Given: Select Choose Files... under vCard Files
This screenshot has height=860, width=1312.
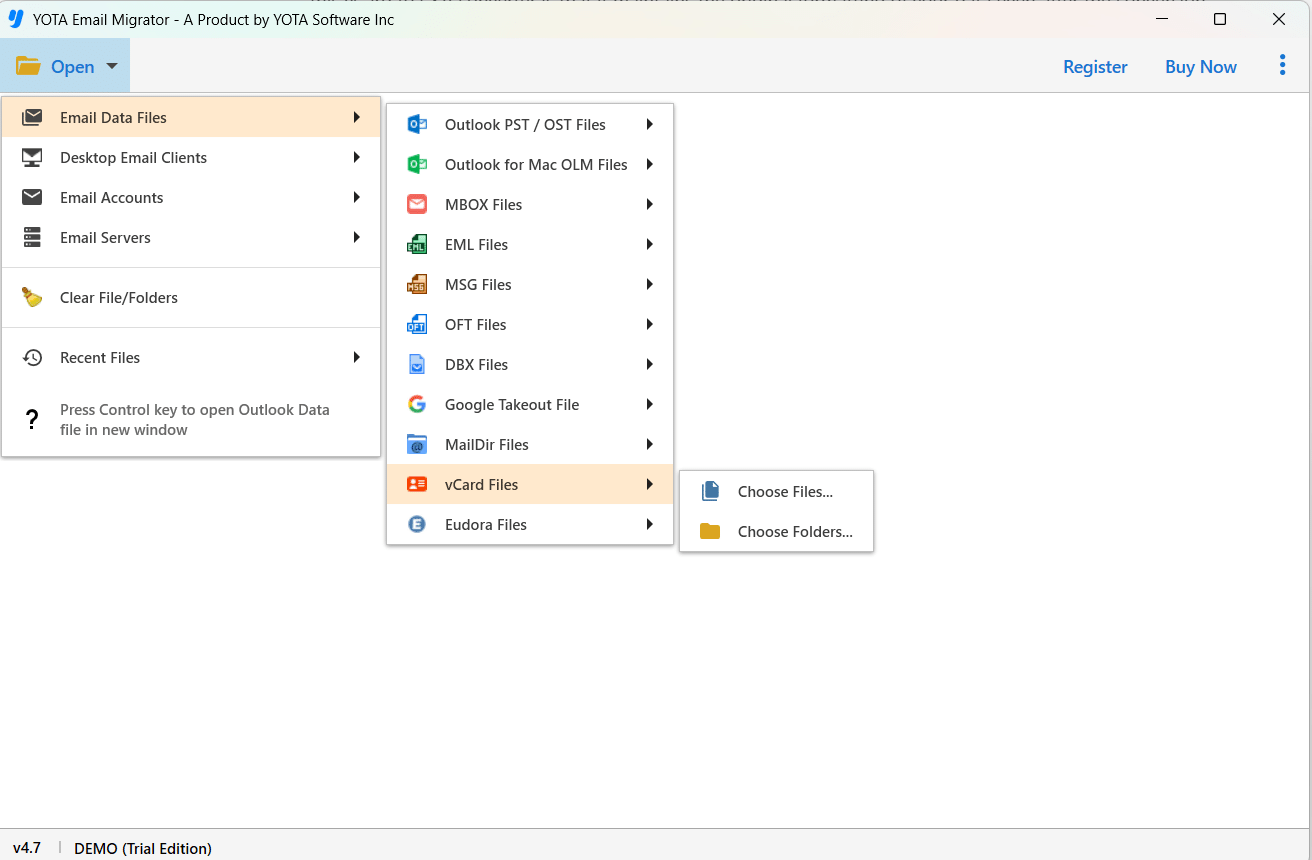Looking at the screenshot, I should click(x=785, y=492).
